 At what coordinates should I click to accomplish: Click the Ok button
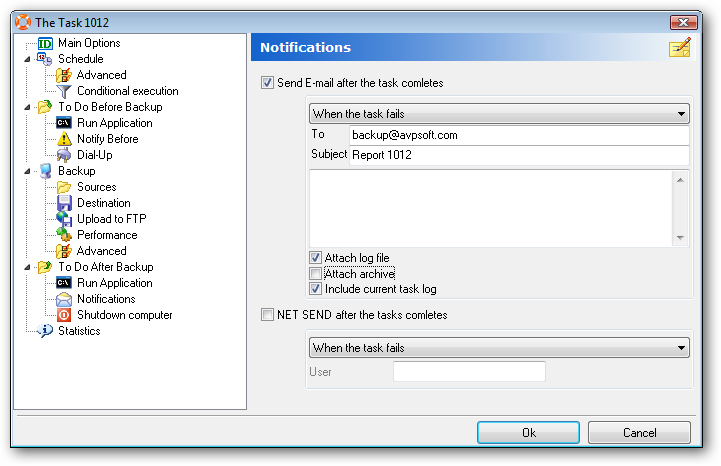click(528, 432)
